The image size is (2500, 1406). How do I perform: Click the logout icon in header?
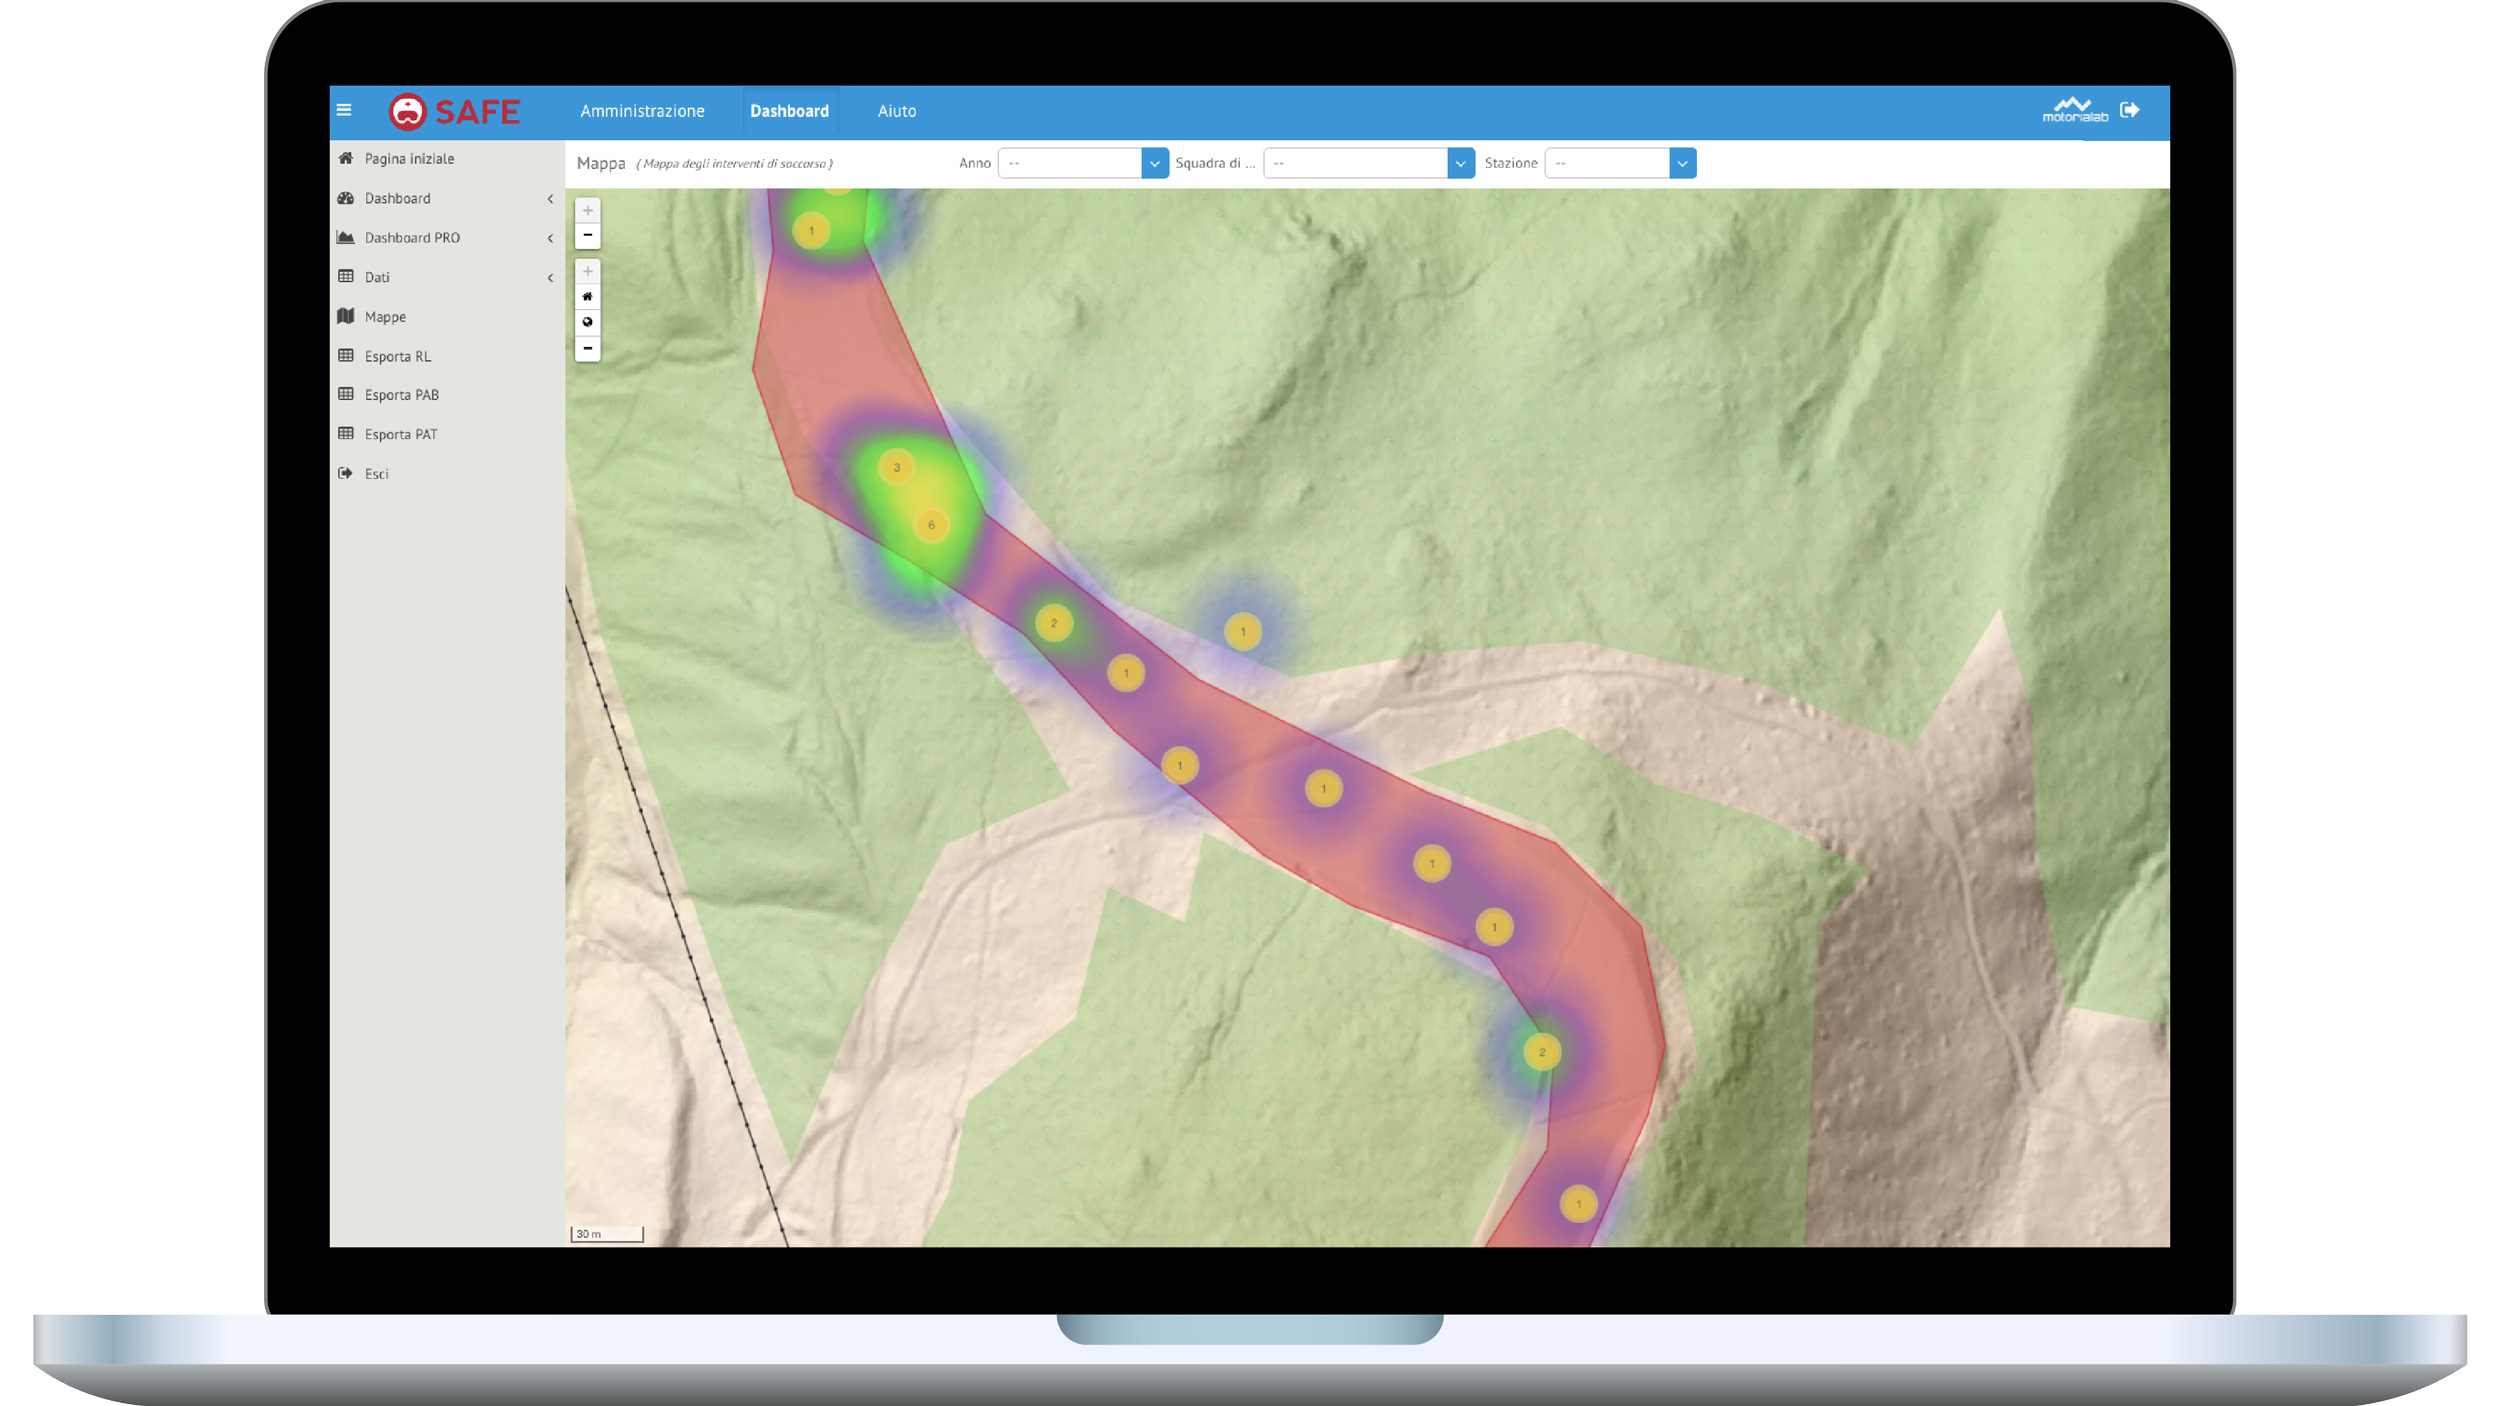pyautogui.click(x=2130, y=110)
